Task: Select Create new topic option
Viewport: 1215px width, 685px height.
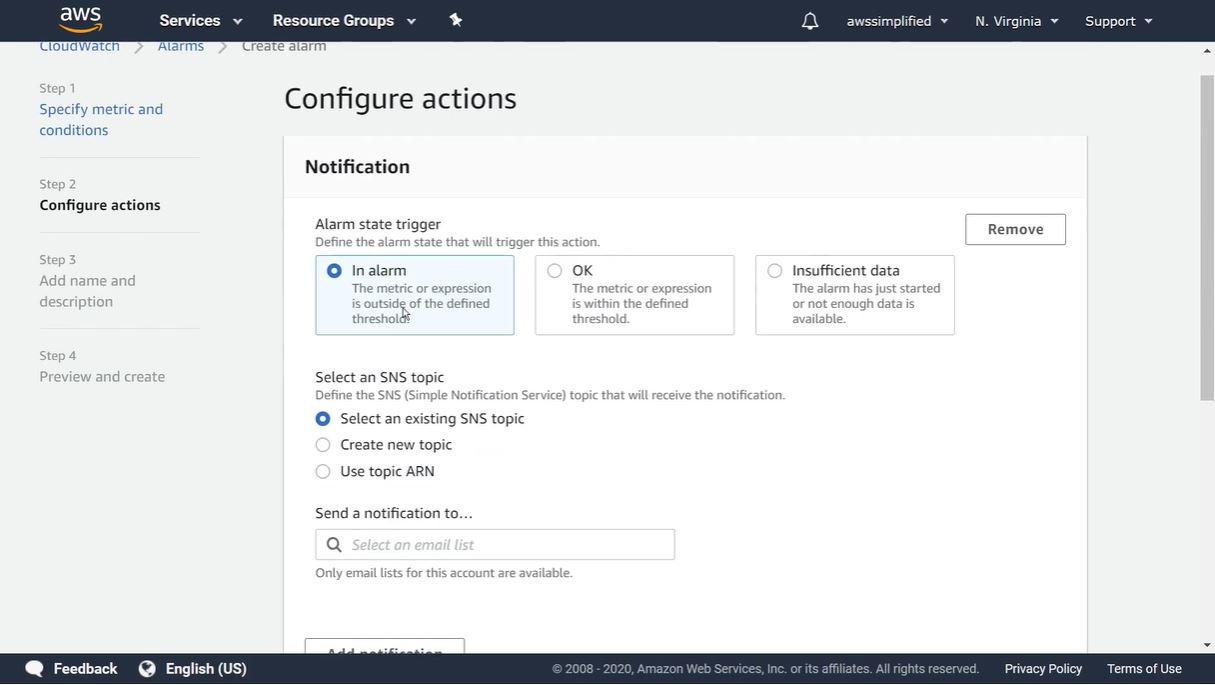Action: 323,445
